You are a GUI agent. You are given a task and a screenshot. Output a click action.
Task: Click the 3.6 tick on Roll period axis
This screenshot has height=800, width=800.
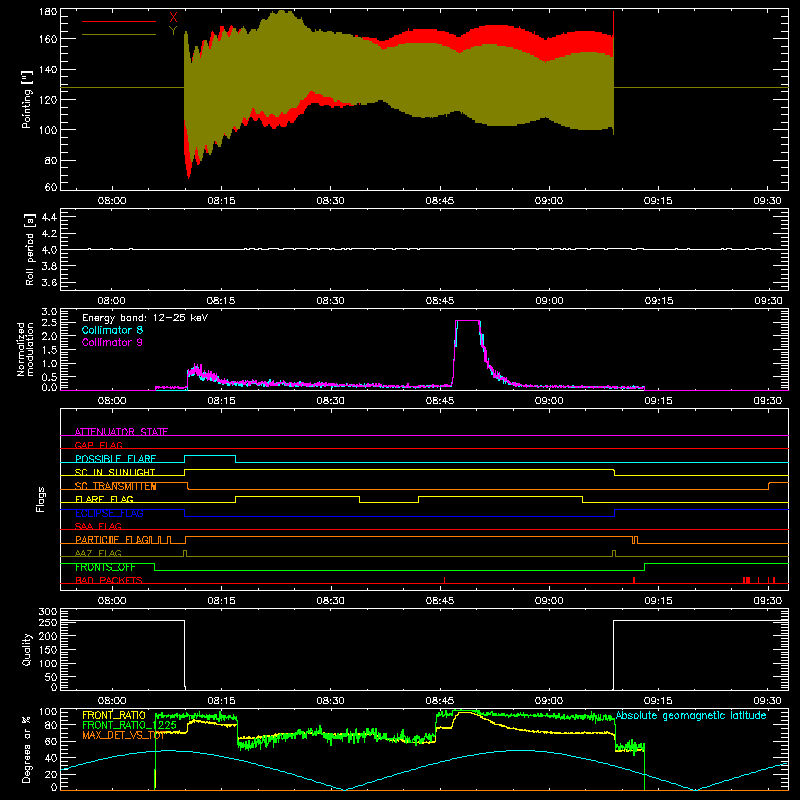[x=49, y=282]
